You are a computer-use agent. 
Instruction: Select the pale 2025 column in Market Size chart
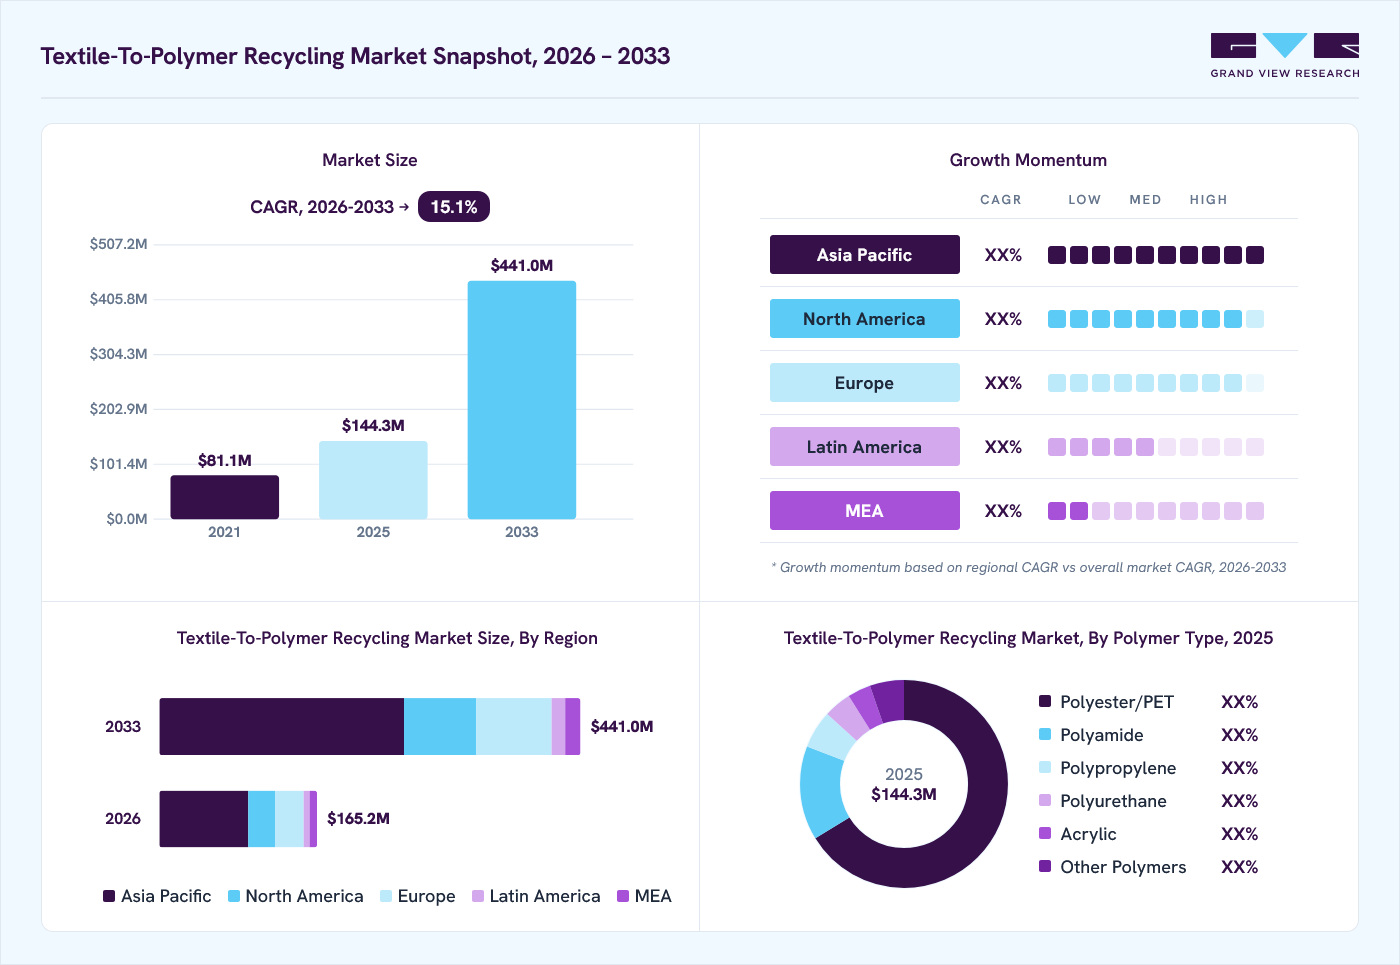pyautogui.click(x=373, y=480)
